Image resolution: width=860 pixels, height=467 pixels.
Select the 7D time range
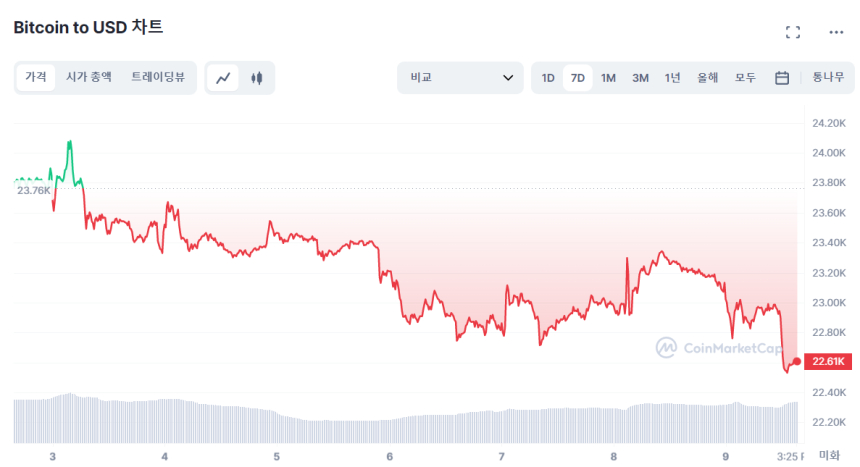coord(578,78)
